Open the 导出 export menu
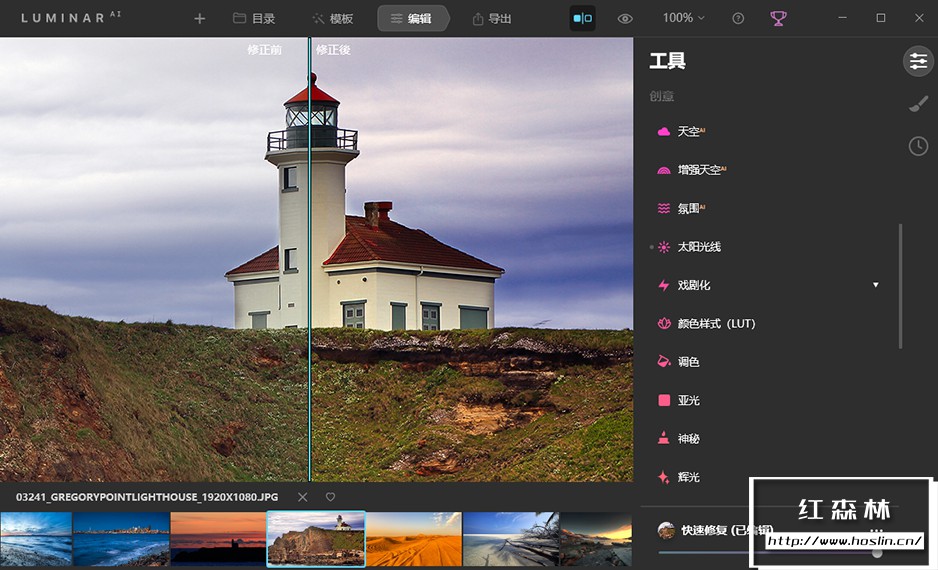 click(492, 19)
